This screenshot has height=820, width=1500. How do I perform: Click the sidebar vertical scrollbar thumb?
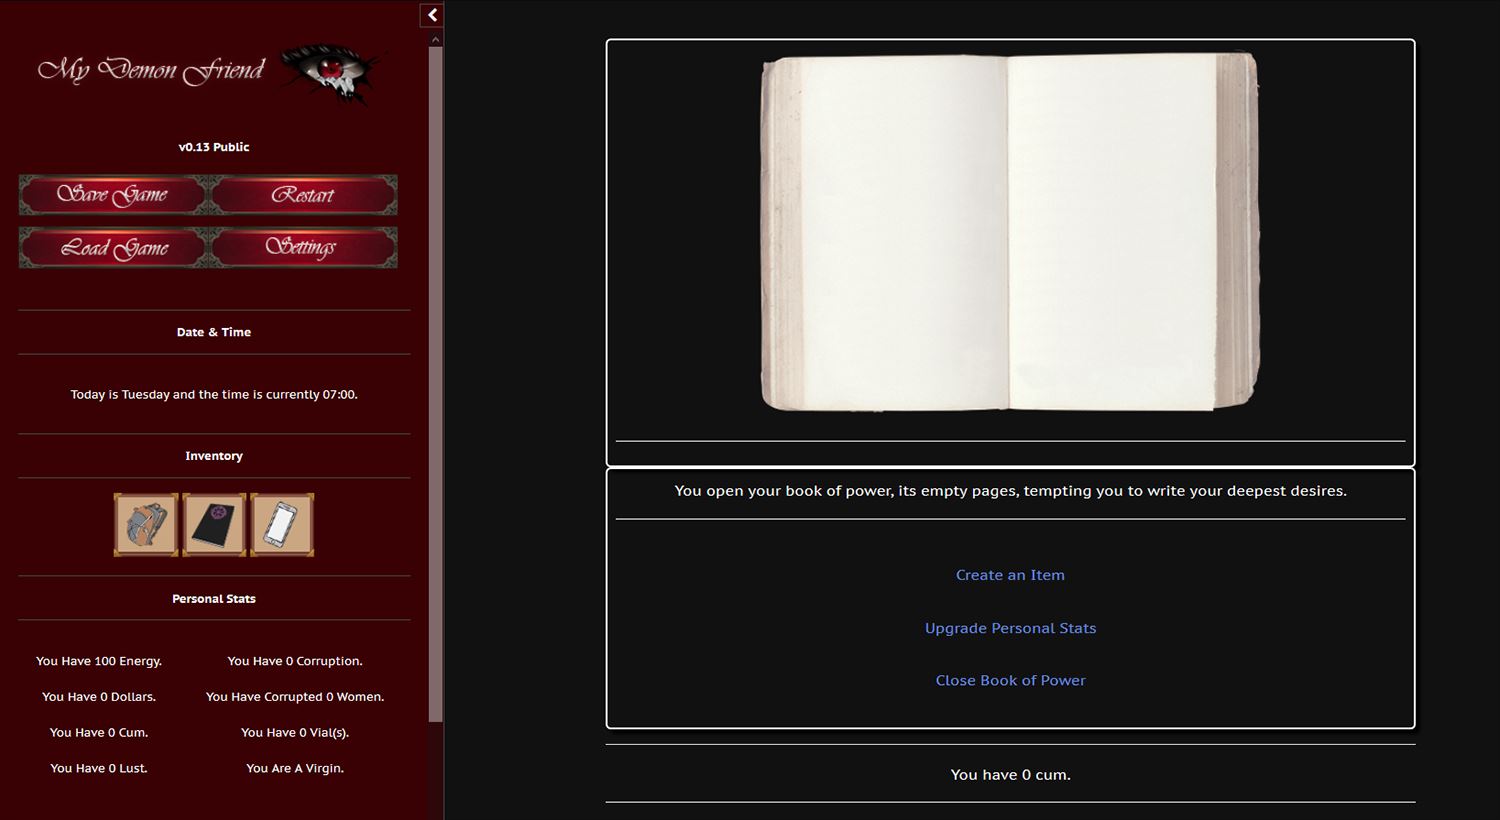(435, 380)
